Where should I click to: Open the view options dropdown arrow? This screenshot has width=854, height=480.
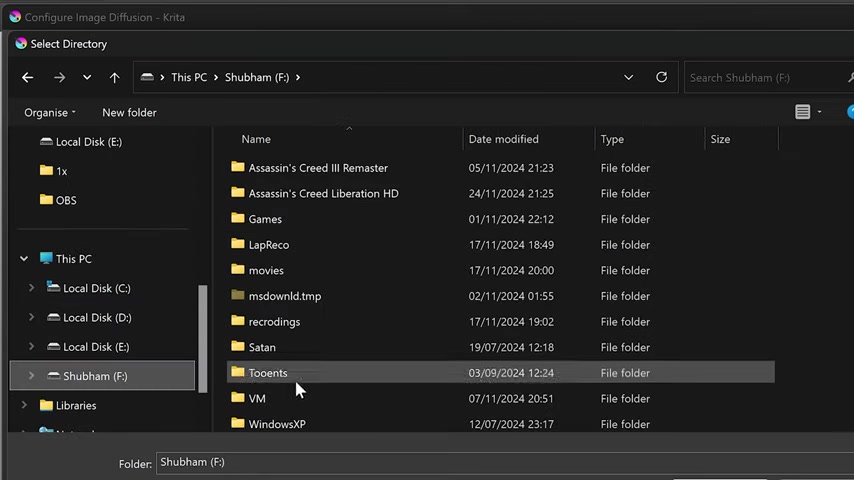pos(819,112)
